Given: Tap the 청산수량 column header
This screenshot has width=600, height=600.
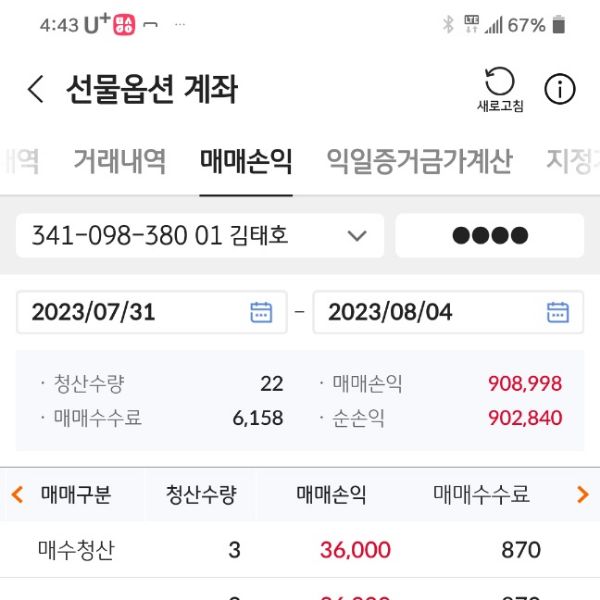Looking at the screenshot, I should click(x=201, y=494).
